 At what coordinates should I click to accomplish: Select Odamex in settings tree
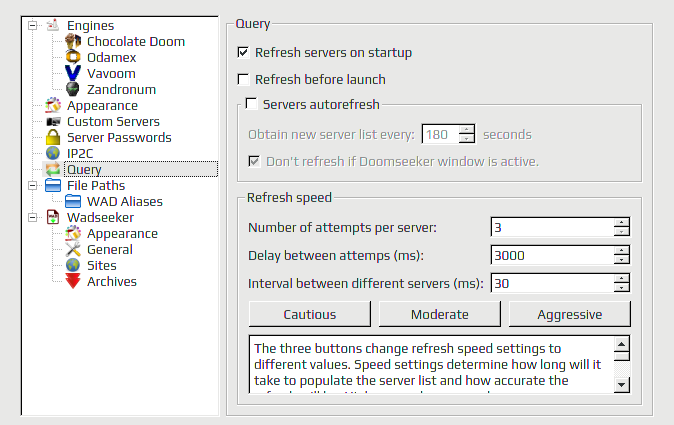tap(111, 57)
